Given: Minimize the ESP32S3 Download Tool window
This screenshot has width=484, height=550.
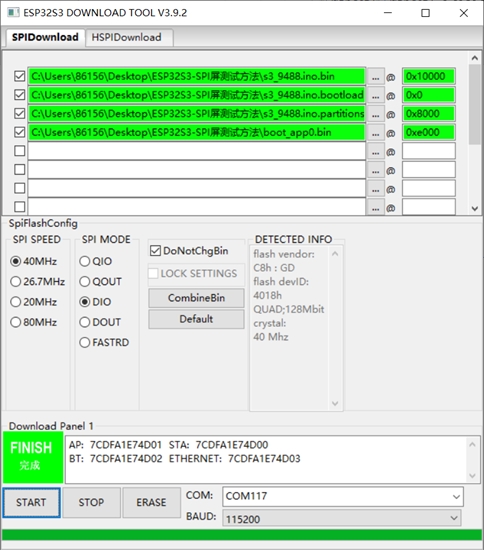Looking at the screenshot, I should click(388, 13).
